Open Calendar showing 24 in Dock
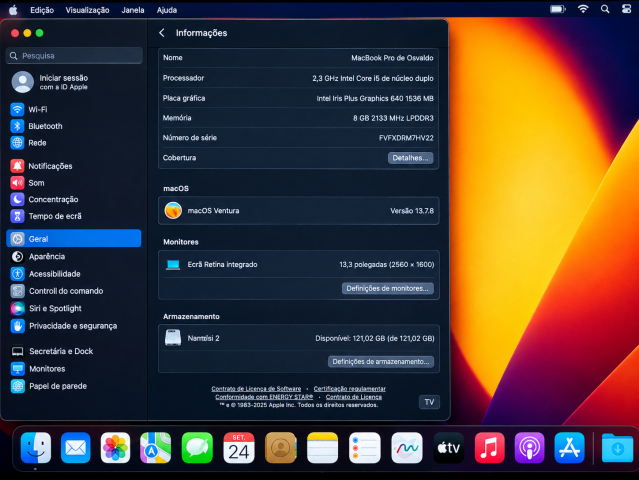Image resolution: width=639 pixels, height=480 pixels. 239,448
